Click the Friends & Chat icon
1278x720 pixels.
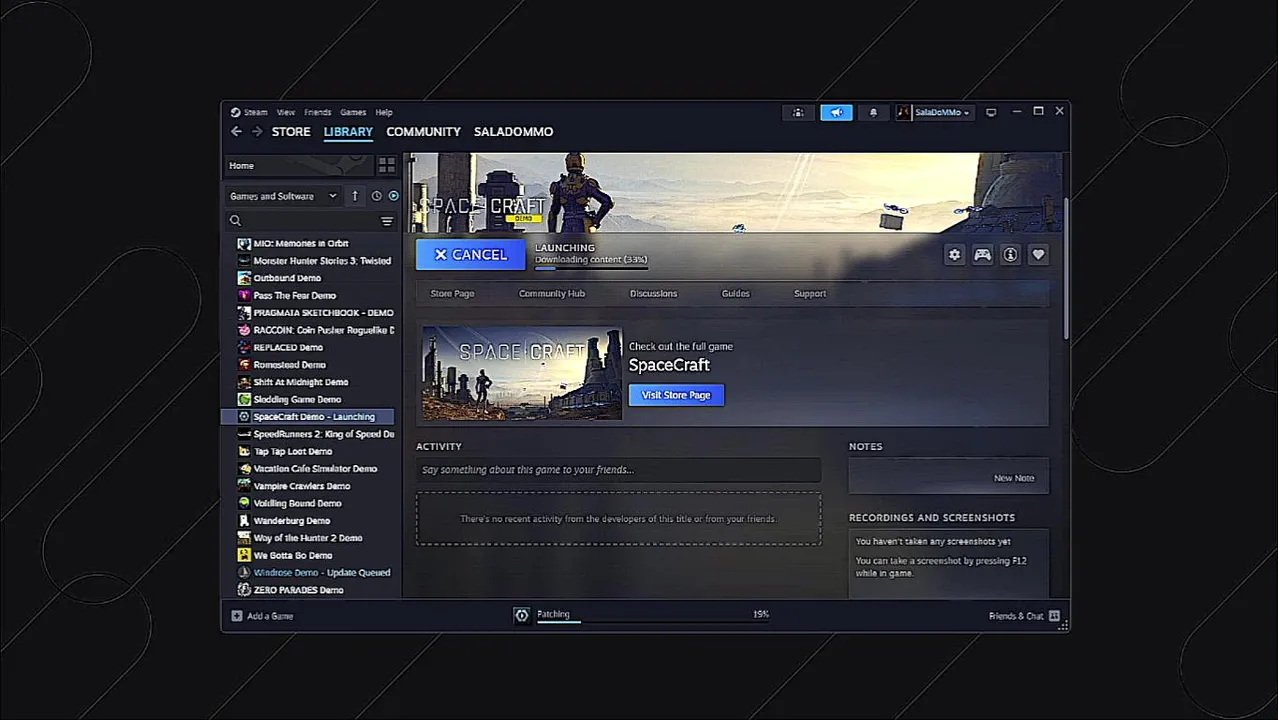pos(1054,616)
